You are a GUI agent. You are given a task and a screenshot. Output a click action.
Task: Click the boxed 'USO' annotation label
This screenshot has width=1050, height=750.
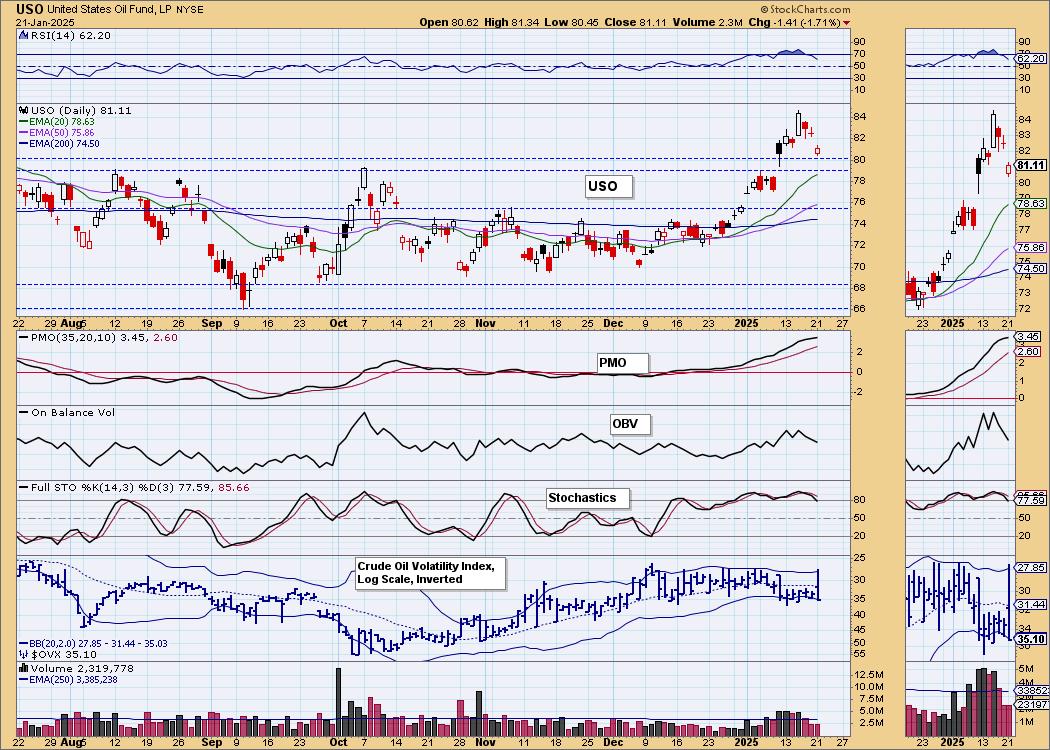[608, 185]
